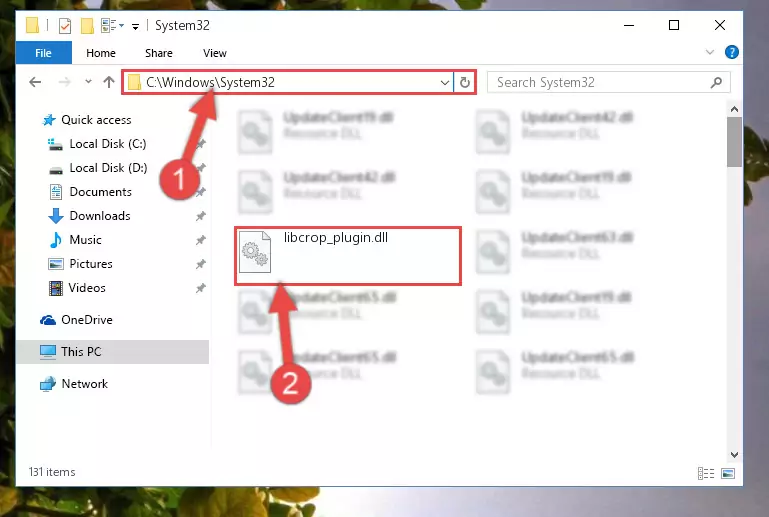Open the Customize Quick Access Toolbar dropdown
Image resolution: width=769 pixels, height=517 pixels.
(135, 26)
